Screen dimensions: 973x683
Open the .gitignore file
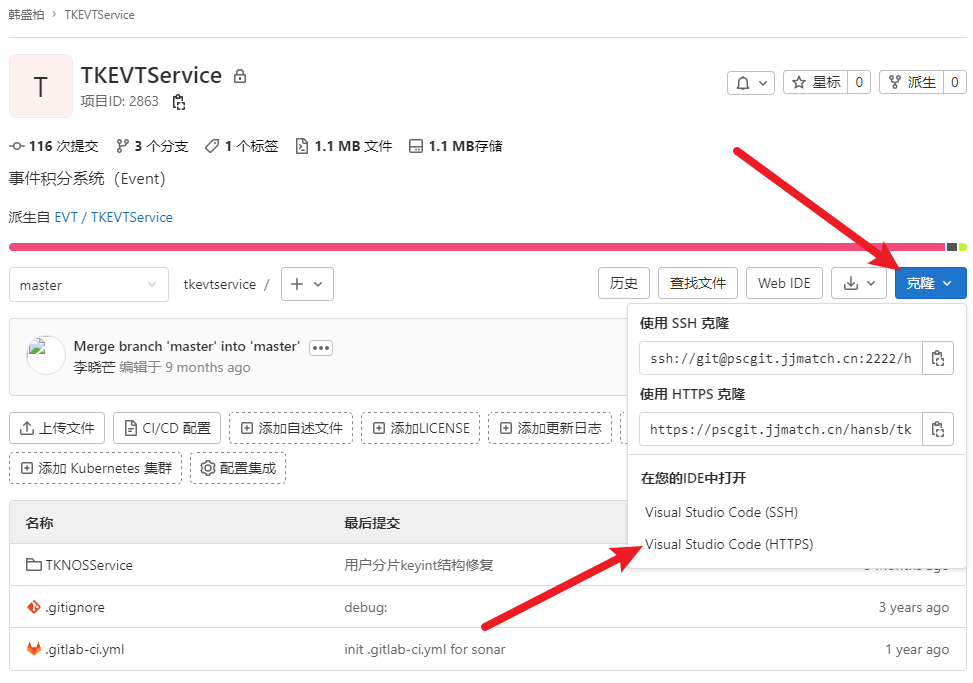74,607
